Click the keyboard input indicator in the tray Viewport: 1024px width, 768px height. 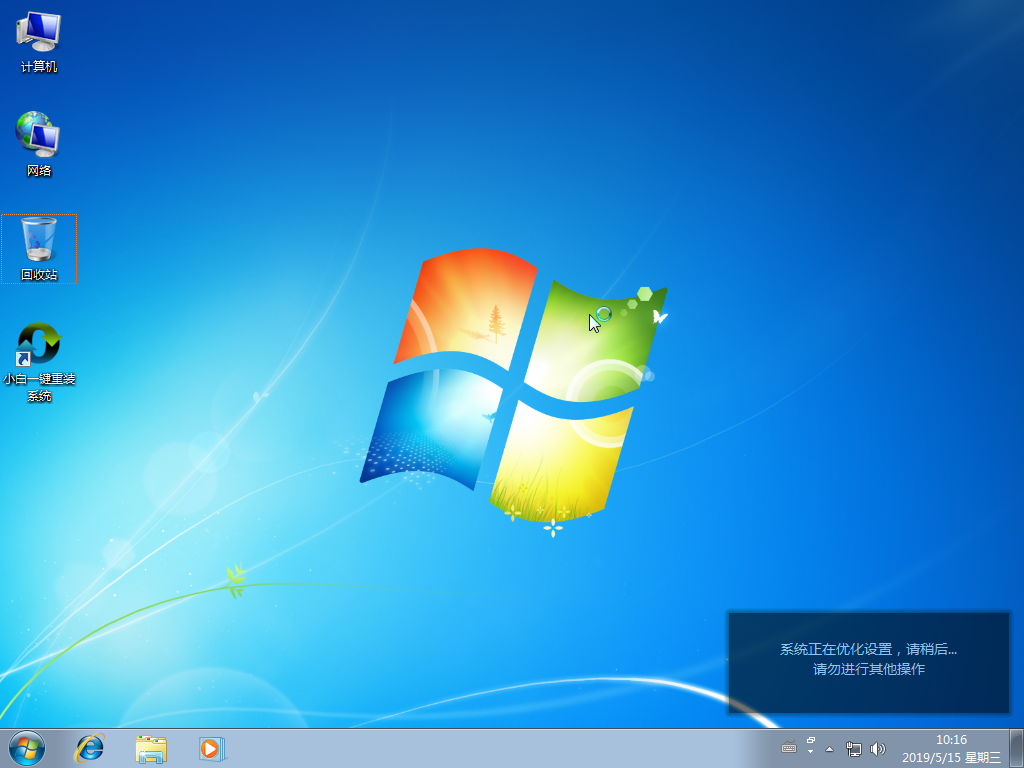click(x=790, y=748)
